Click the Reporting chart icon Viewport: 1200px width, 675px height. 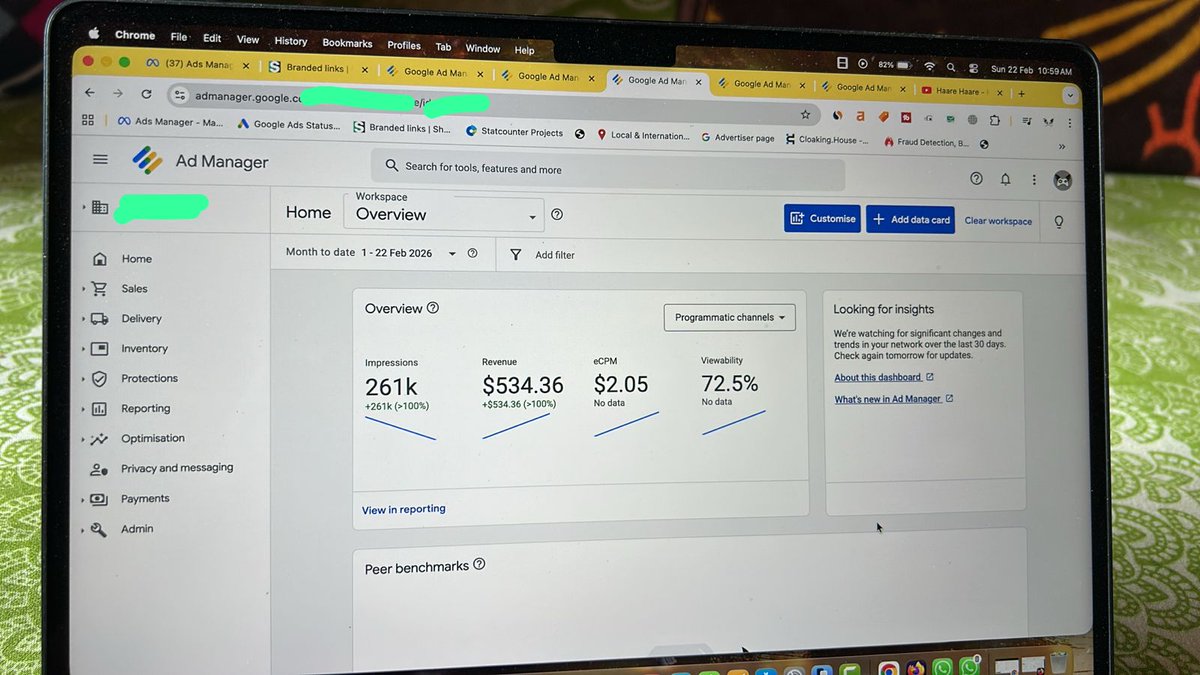(x=99, y=409)
